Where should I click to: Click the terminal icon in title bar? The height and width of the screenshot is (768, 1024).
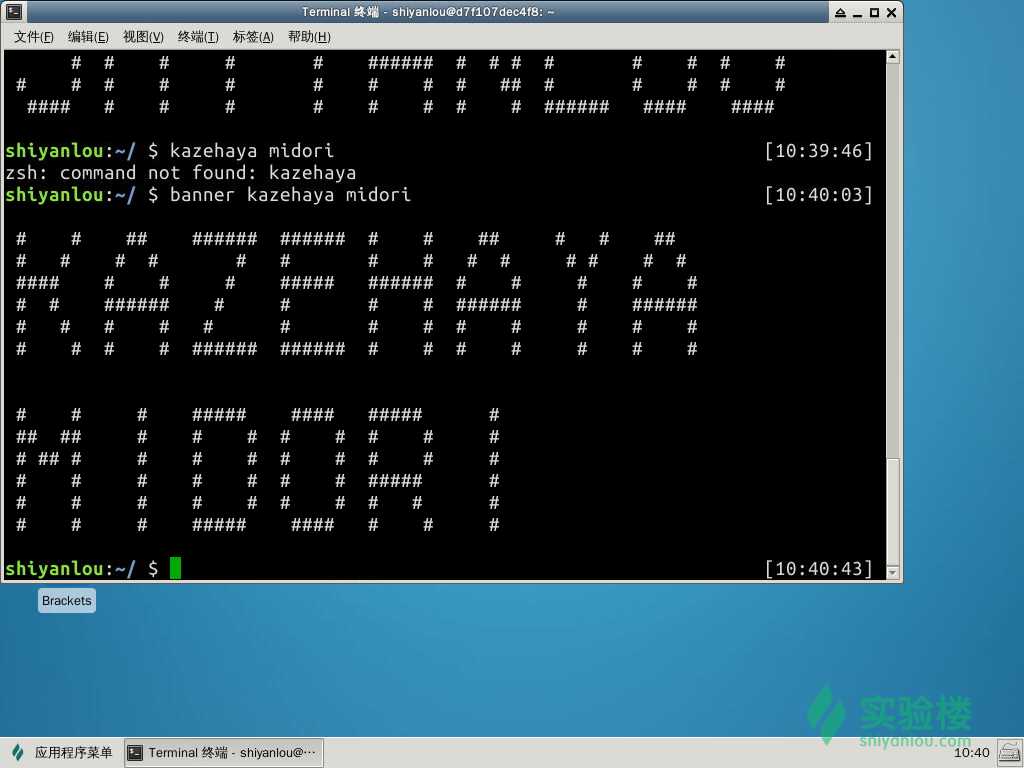tap(14, 12)
